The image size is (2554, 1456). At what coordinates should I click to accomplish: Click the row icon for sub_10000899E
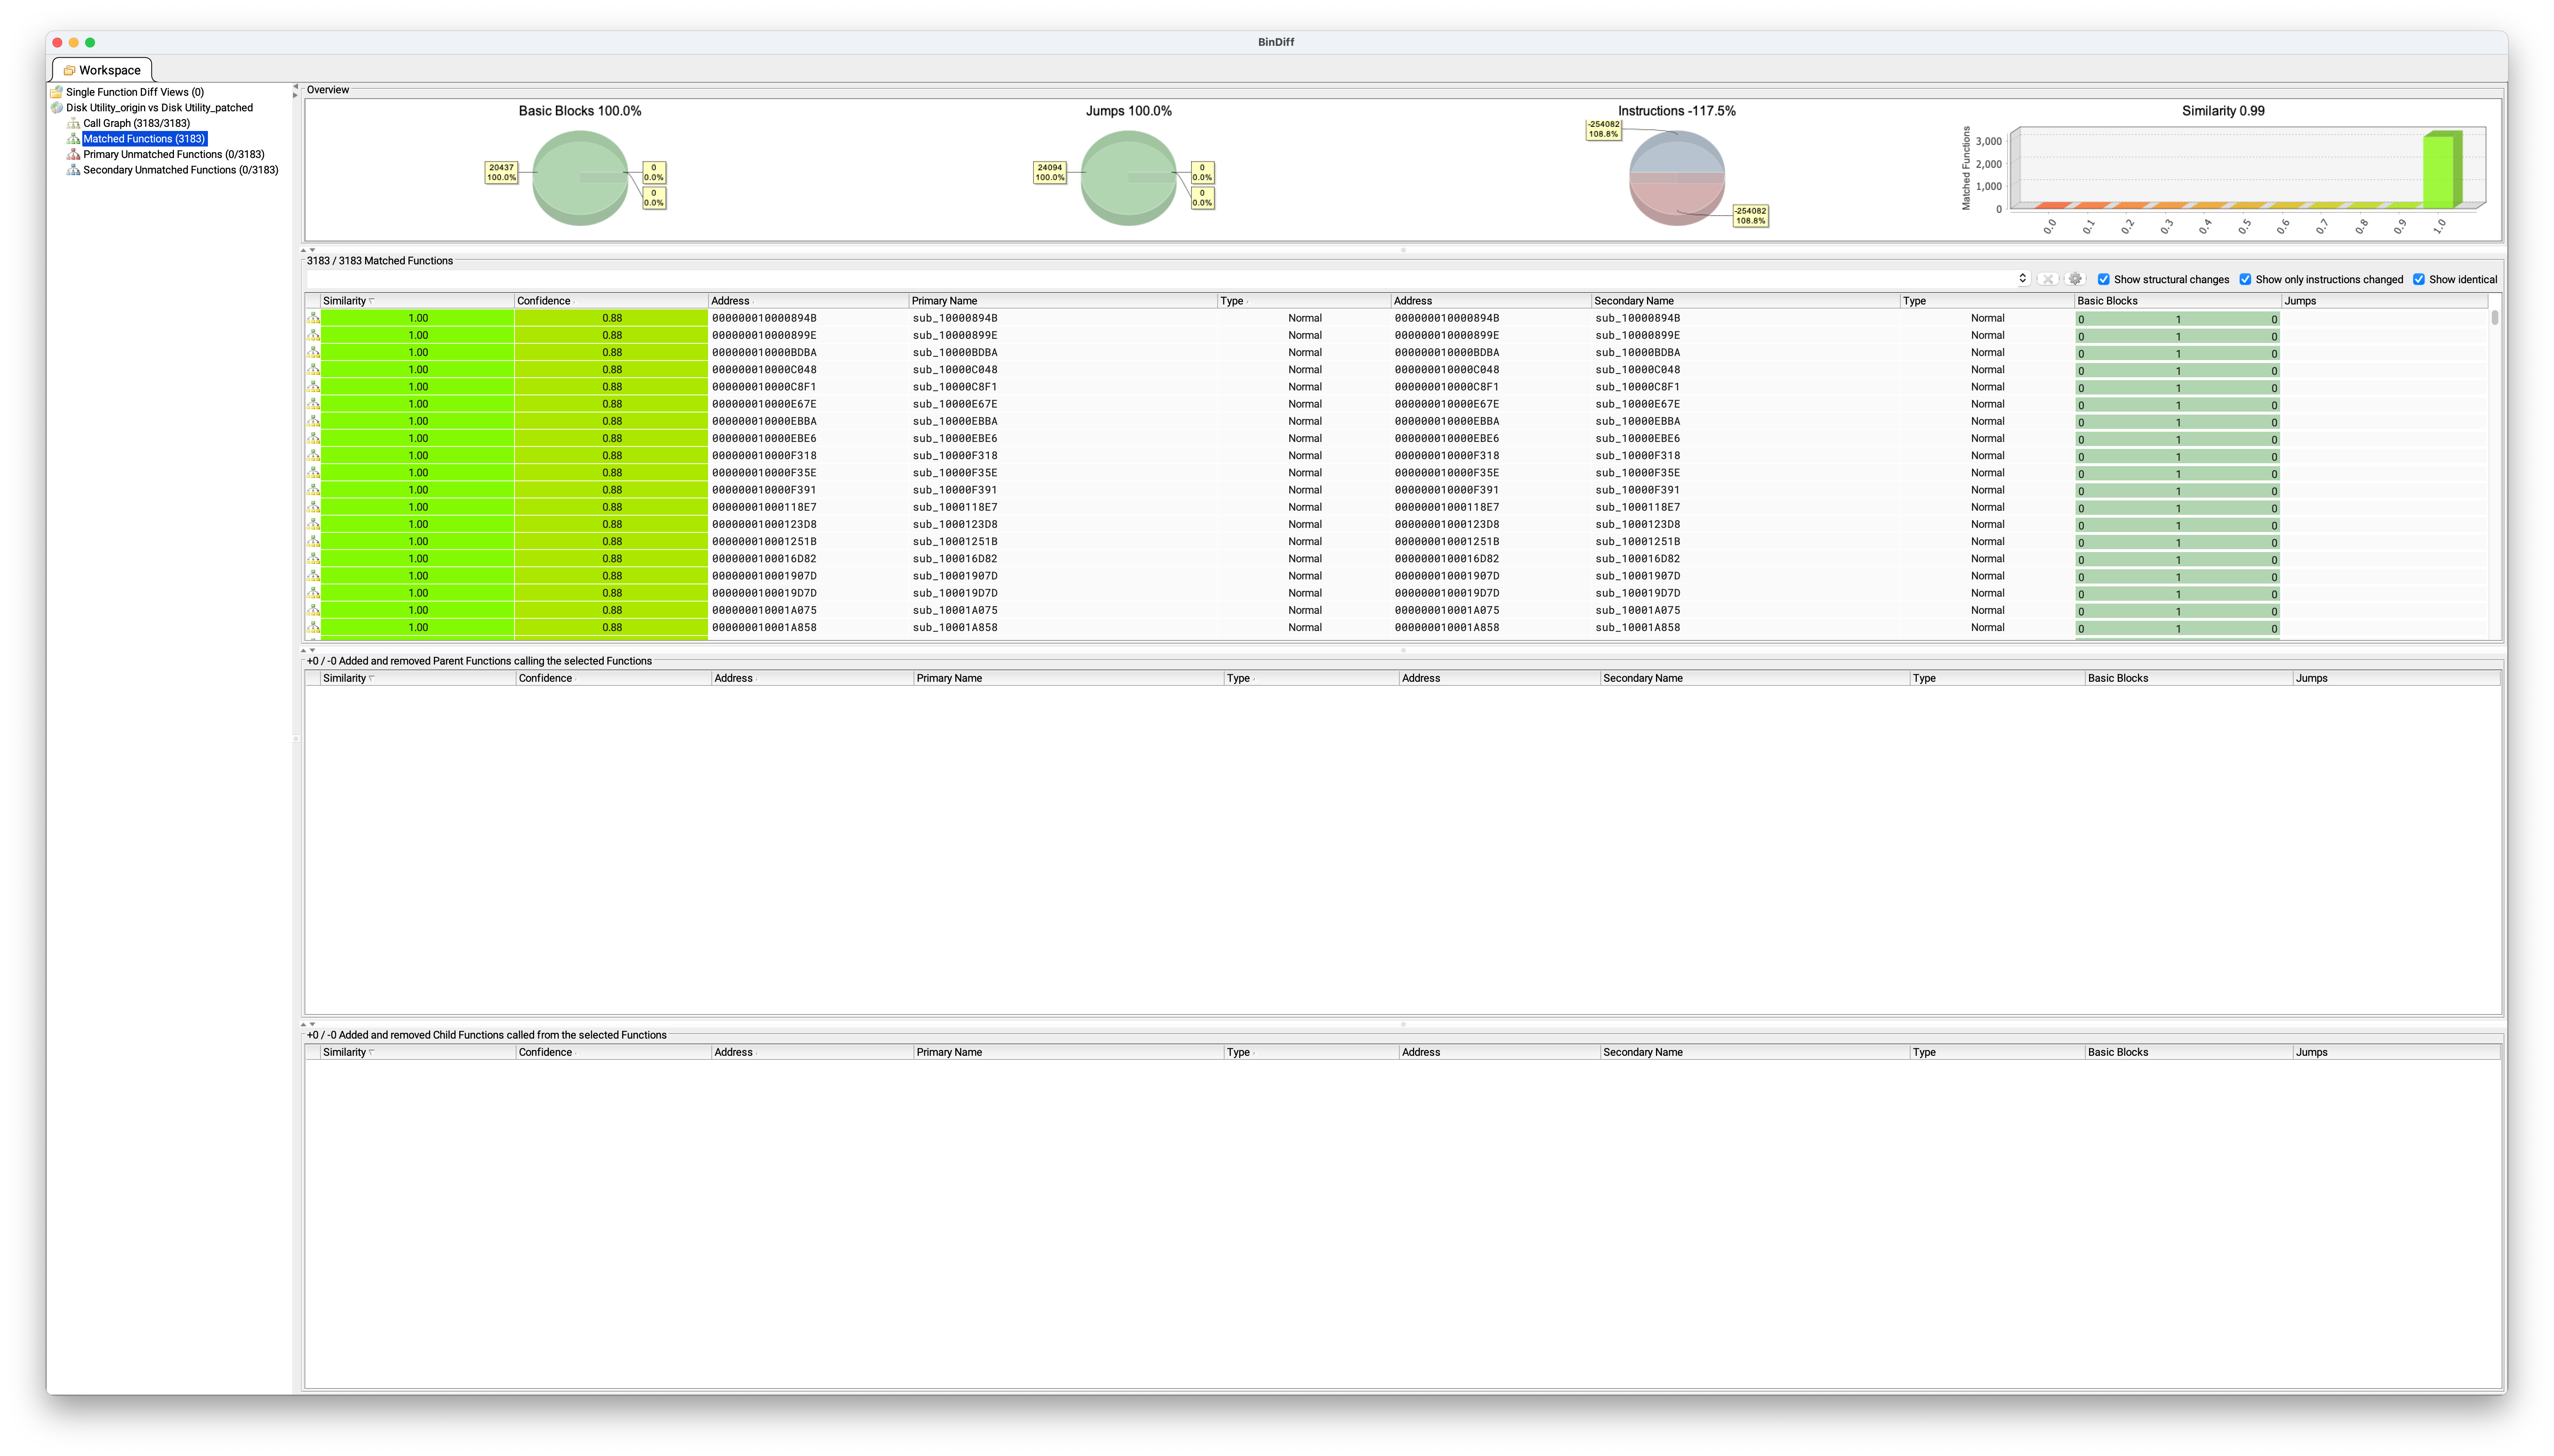[314, 335]
